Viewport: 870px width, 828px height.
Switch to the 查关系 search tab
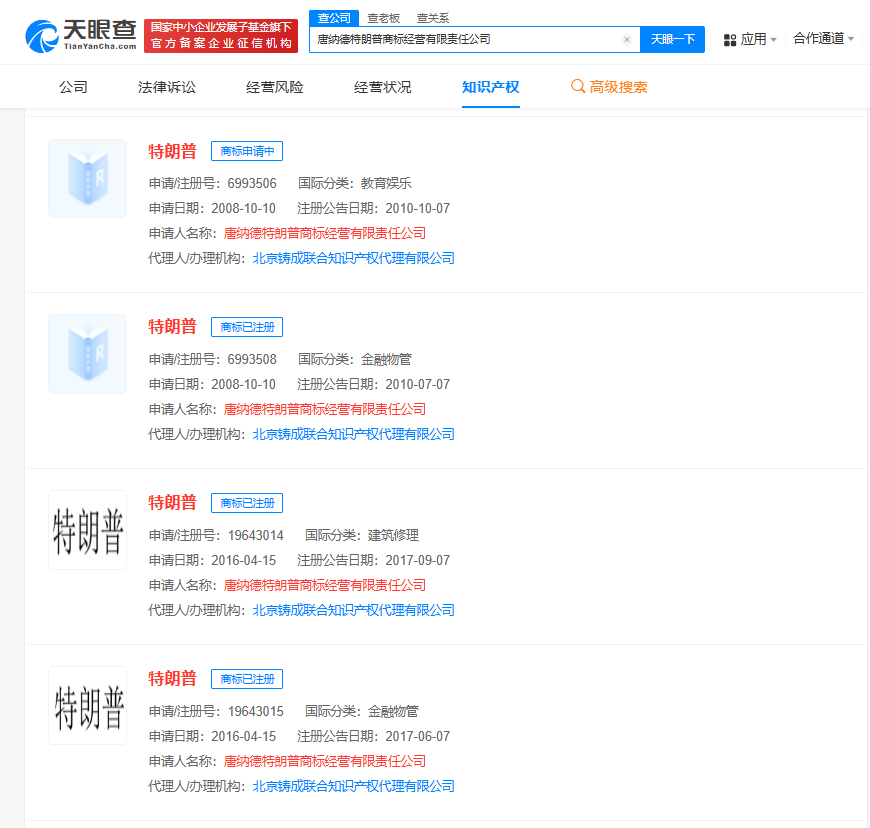(433, 18)
